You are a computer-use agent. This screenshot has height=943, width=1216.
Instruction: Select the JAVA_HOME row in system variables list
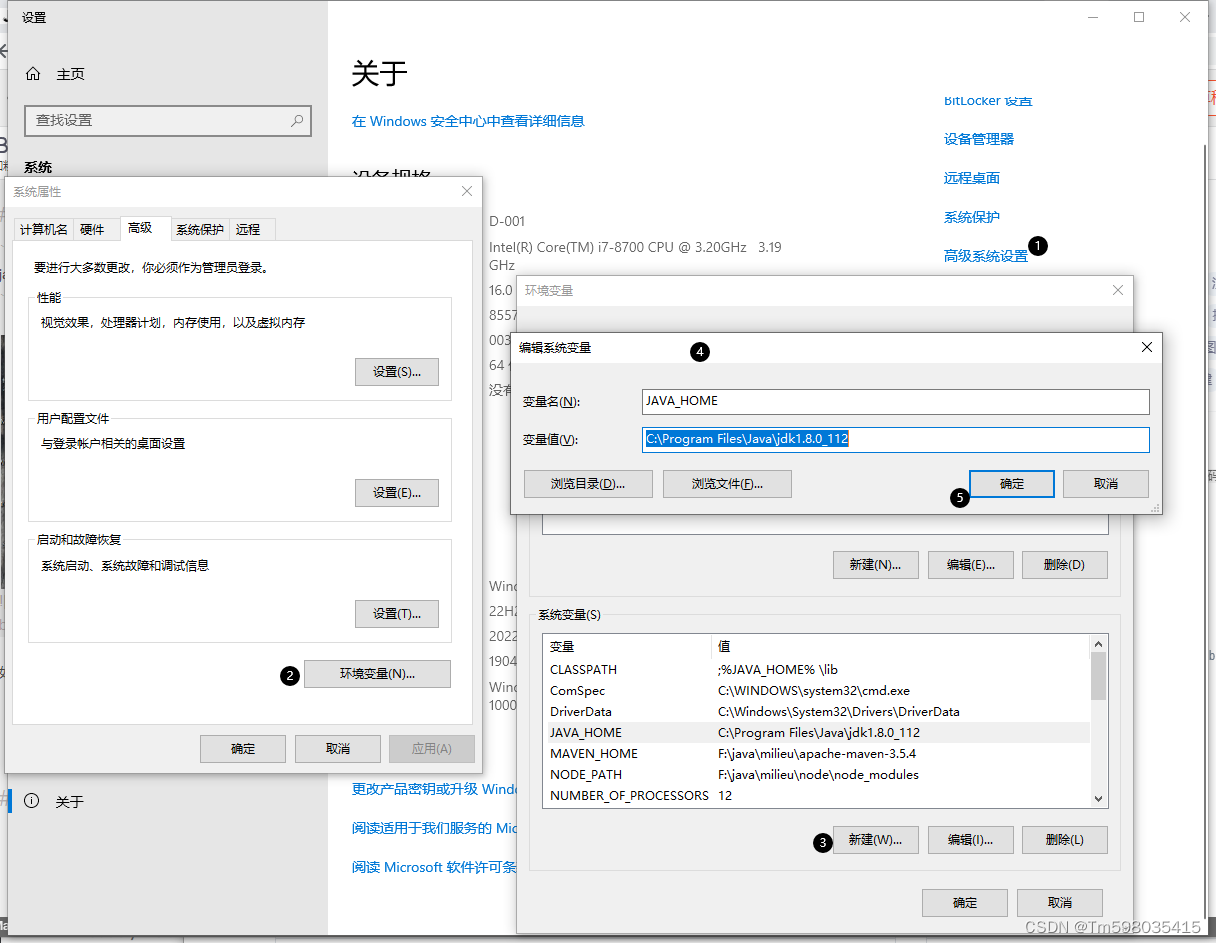[817, 732]
